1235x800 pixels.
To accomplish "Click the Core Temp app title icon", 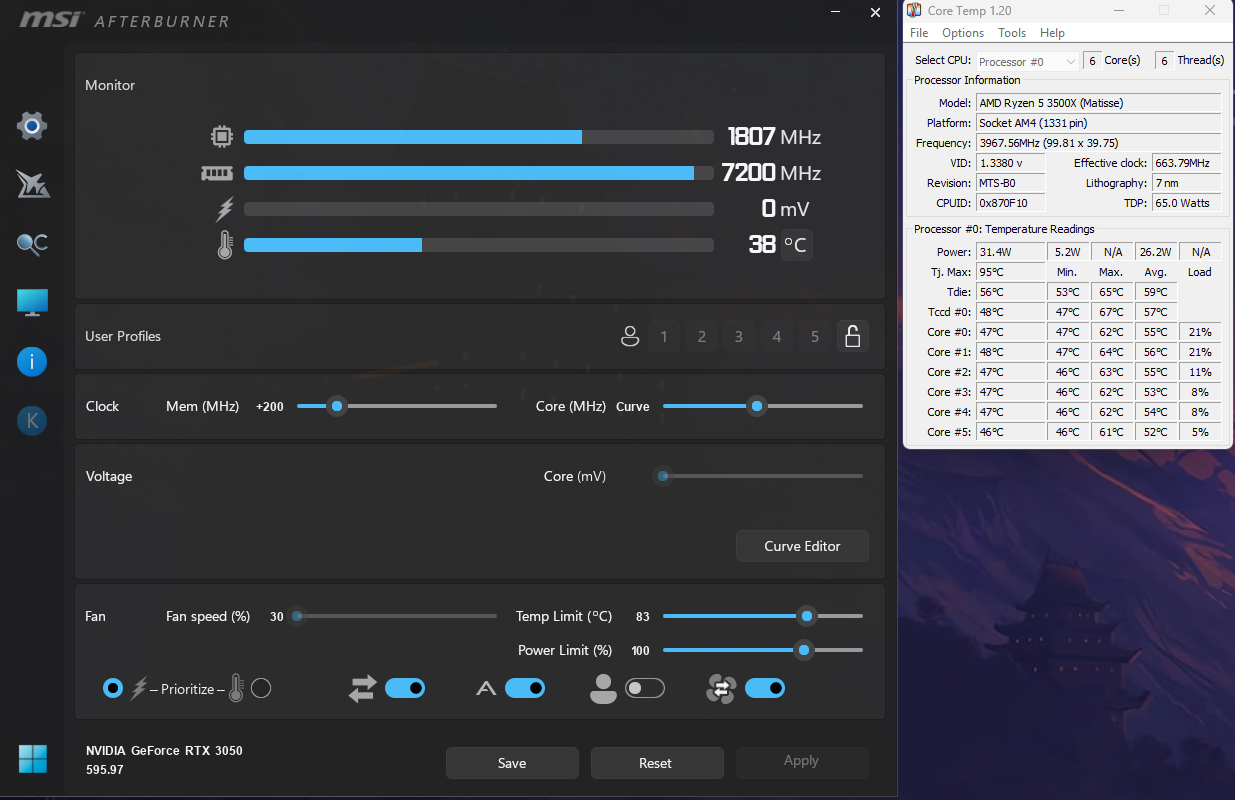I will point(914,10).
